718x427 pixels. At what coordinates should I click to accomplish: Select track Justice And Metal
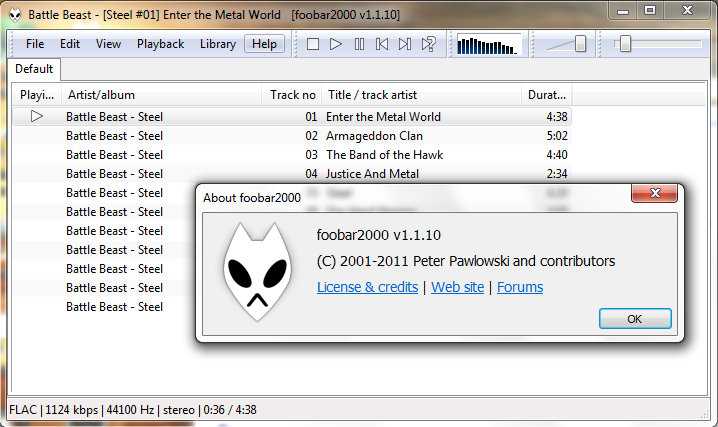(x=372, y=174)
